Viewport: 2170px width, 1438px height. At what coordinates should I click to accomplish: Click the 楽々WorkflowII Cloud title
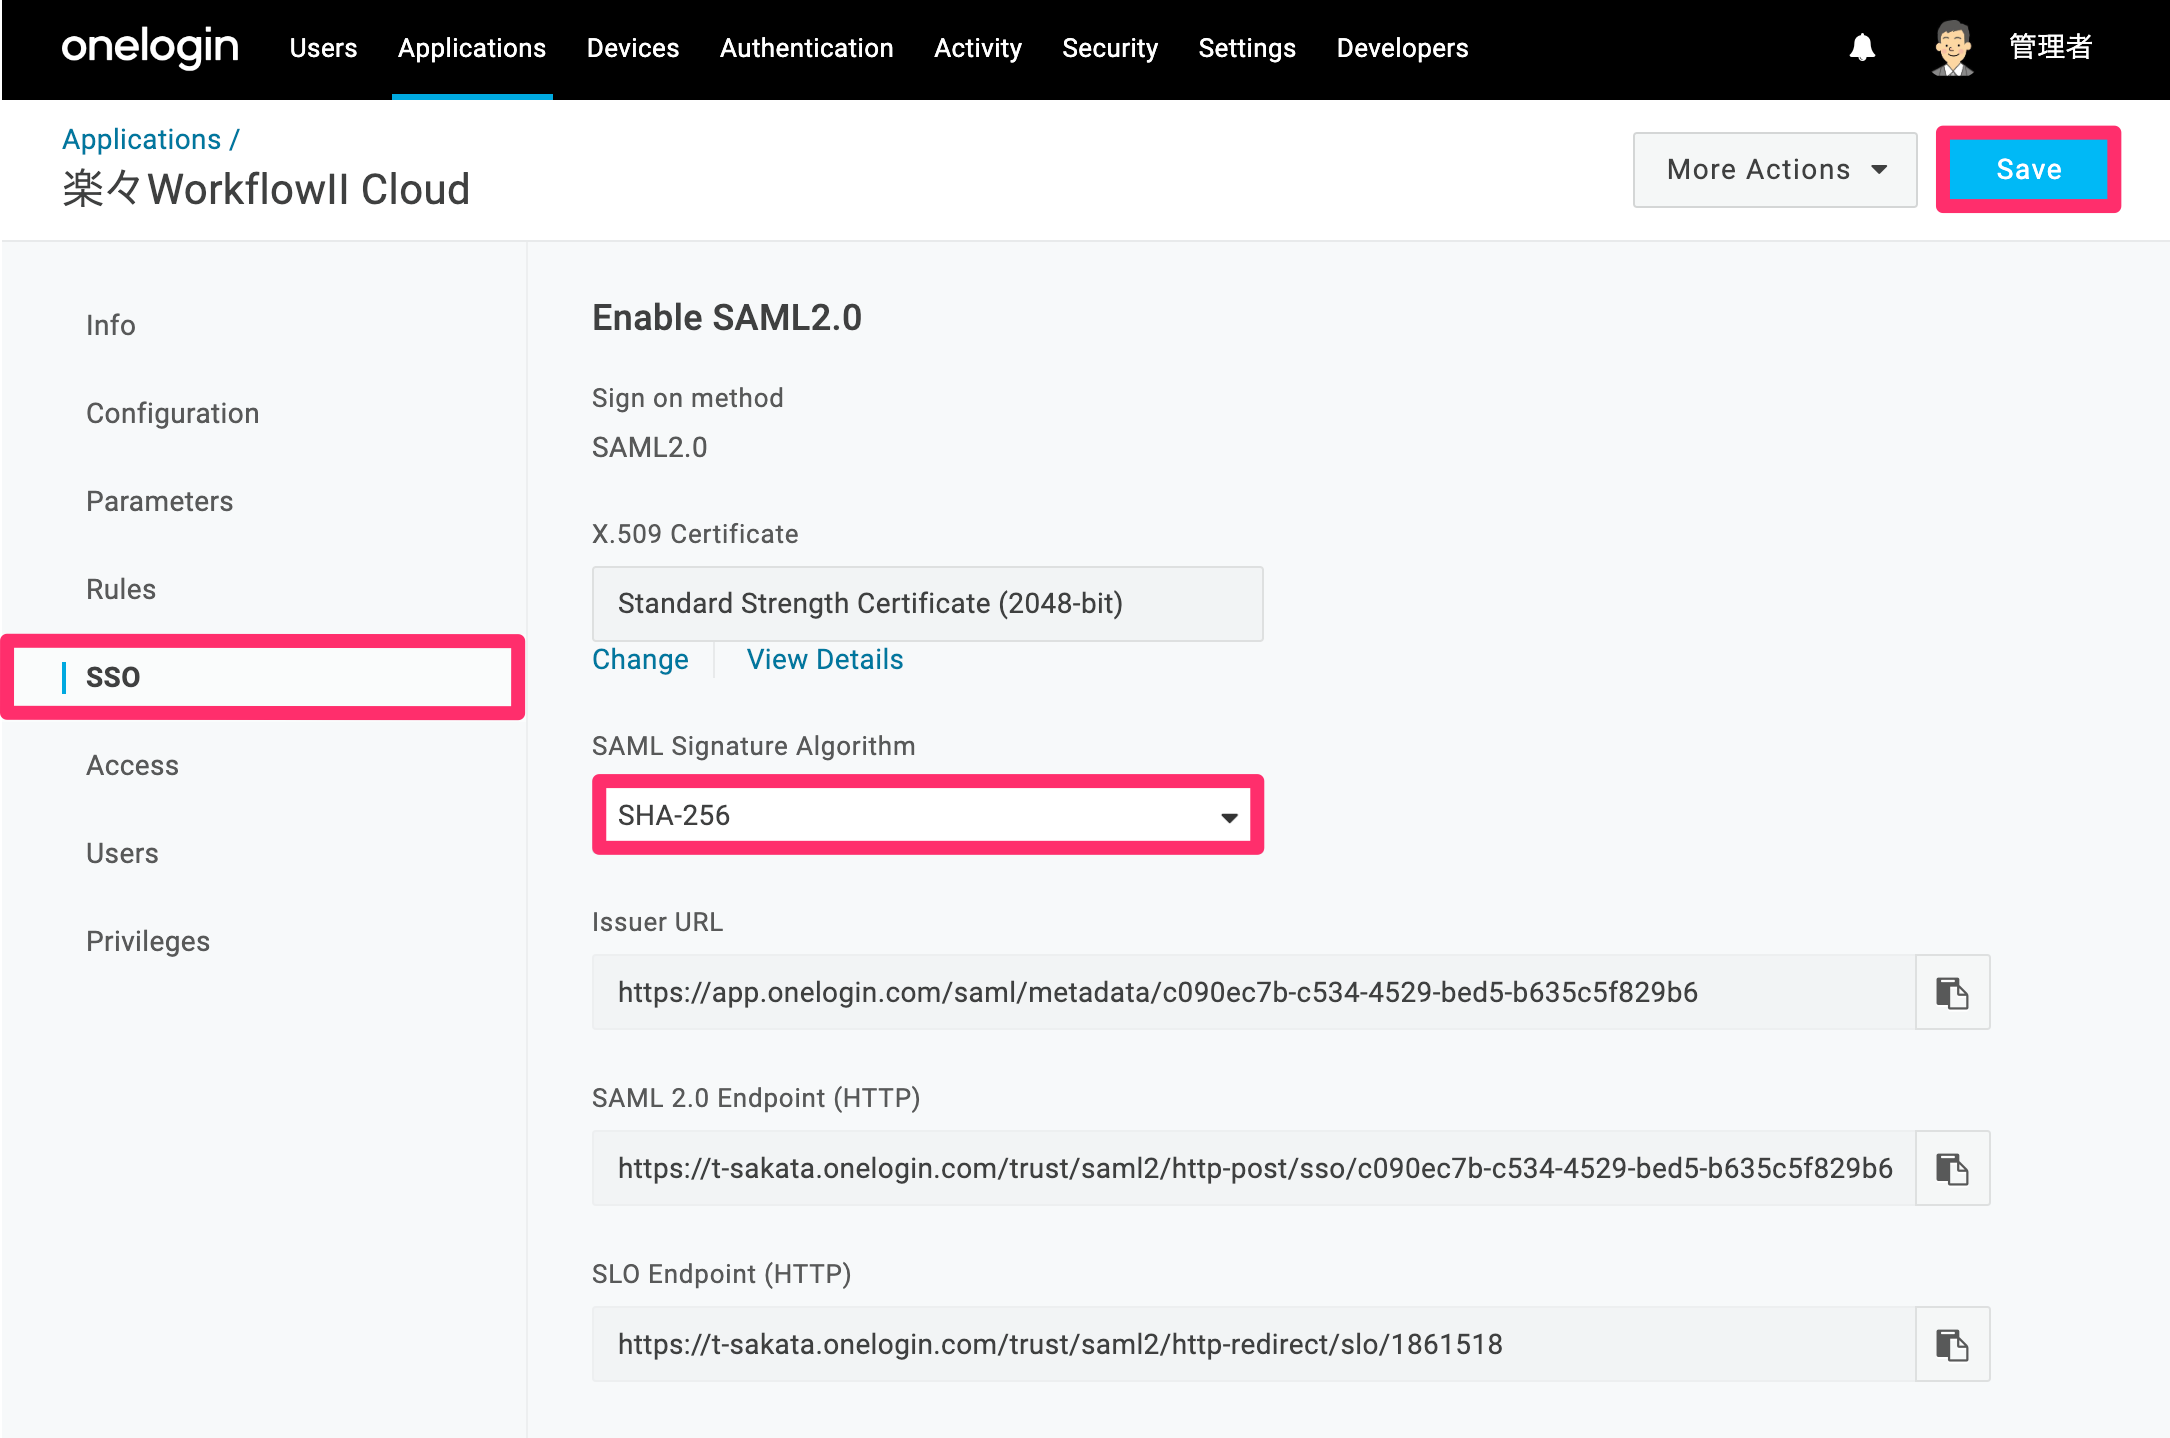pyautogui.click(x=266, y=189)
